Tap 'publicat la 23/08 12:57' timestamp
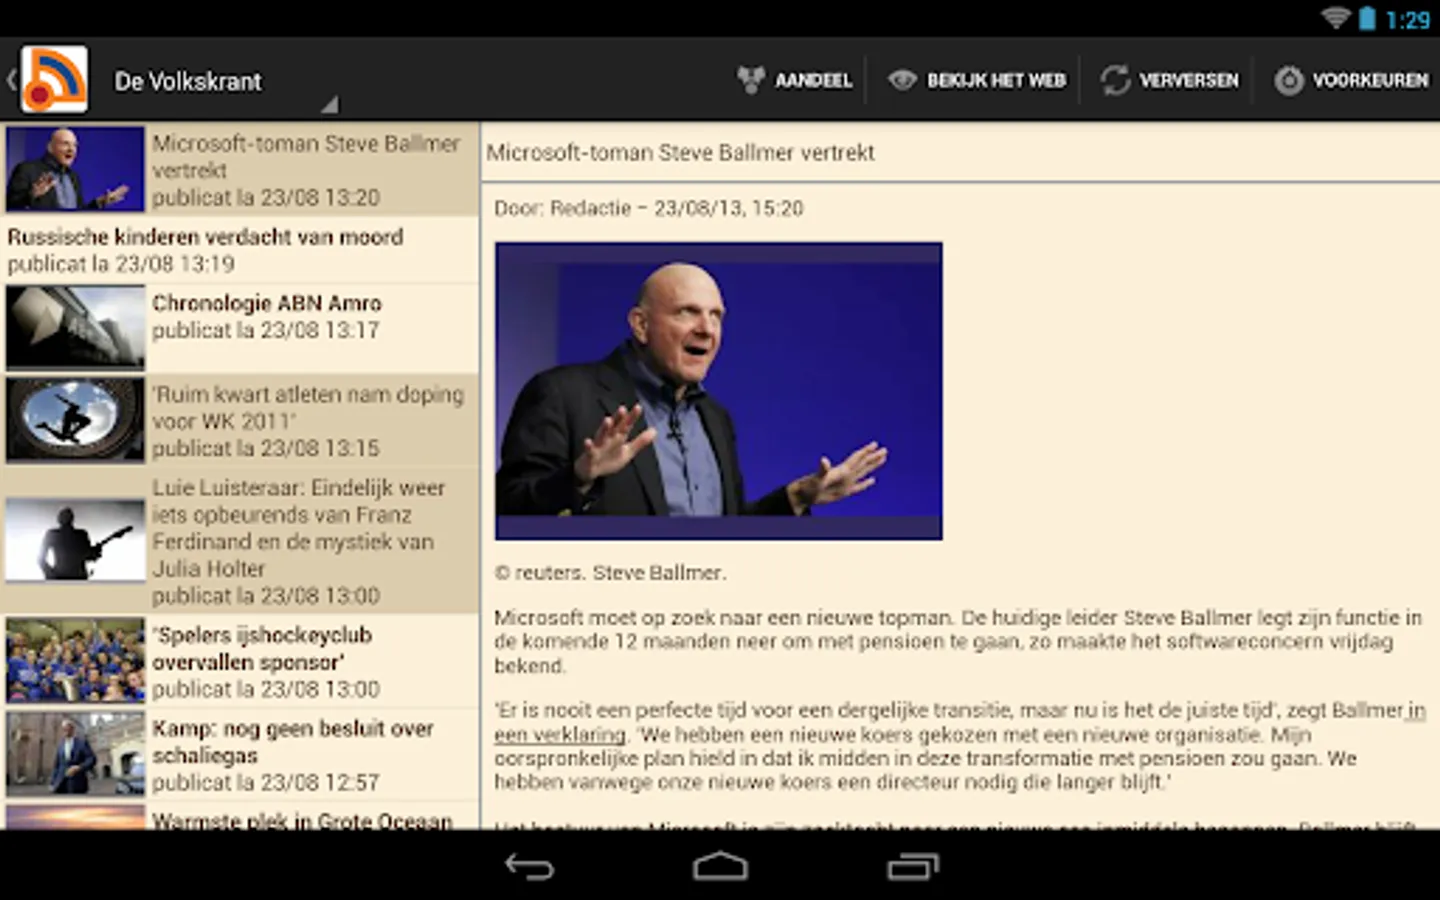 [266, 782]
